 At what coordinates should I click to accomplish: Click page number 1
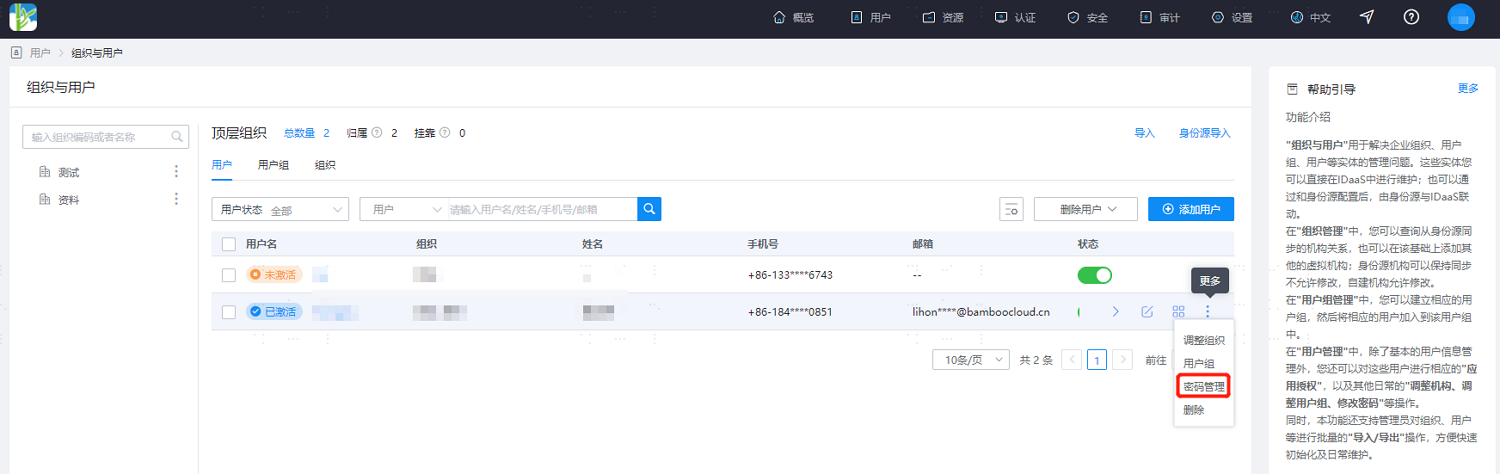[x=1097, y=360]
